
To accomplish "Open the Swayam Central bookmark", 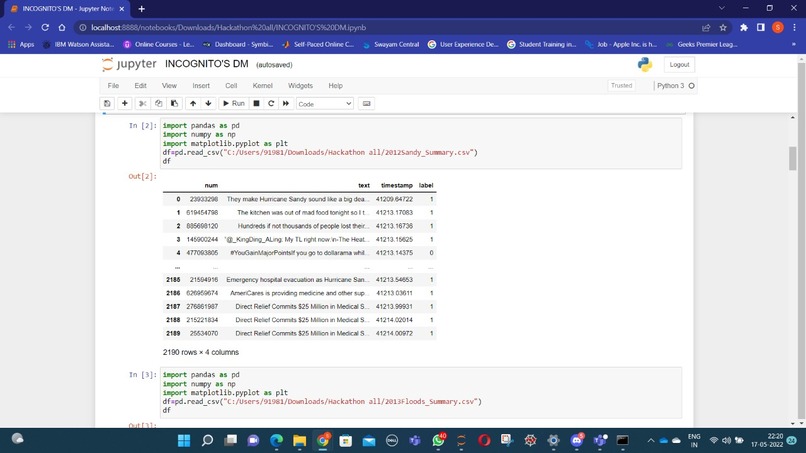I will coord(391,44).
